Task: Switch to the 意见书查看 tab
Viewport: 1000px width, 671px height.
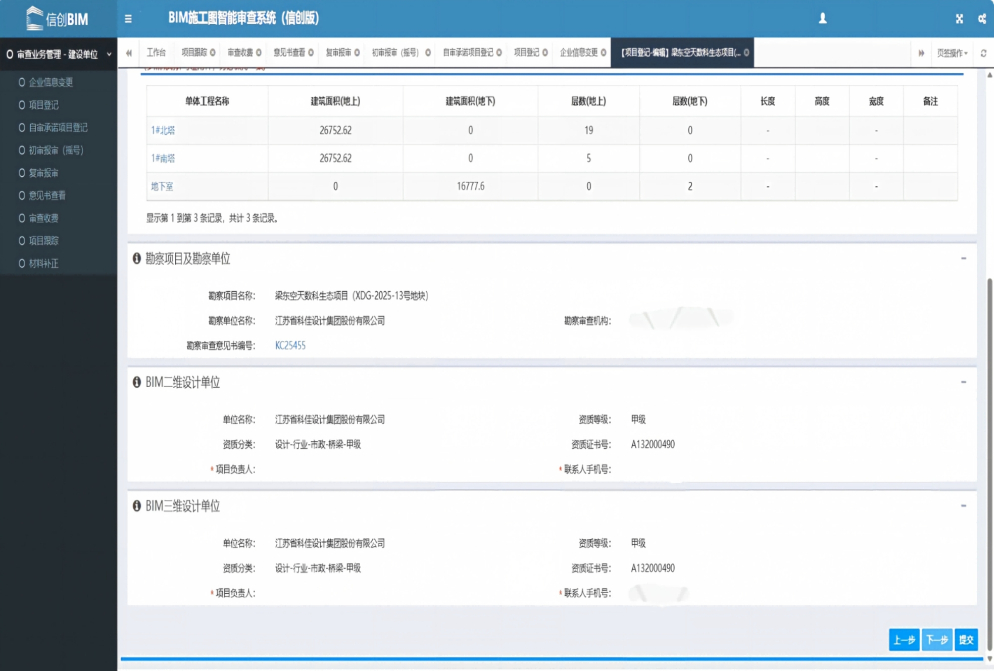Action: pyautogui.click(x=290, y=52)
